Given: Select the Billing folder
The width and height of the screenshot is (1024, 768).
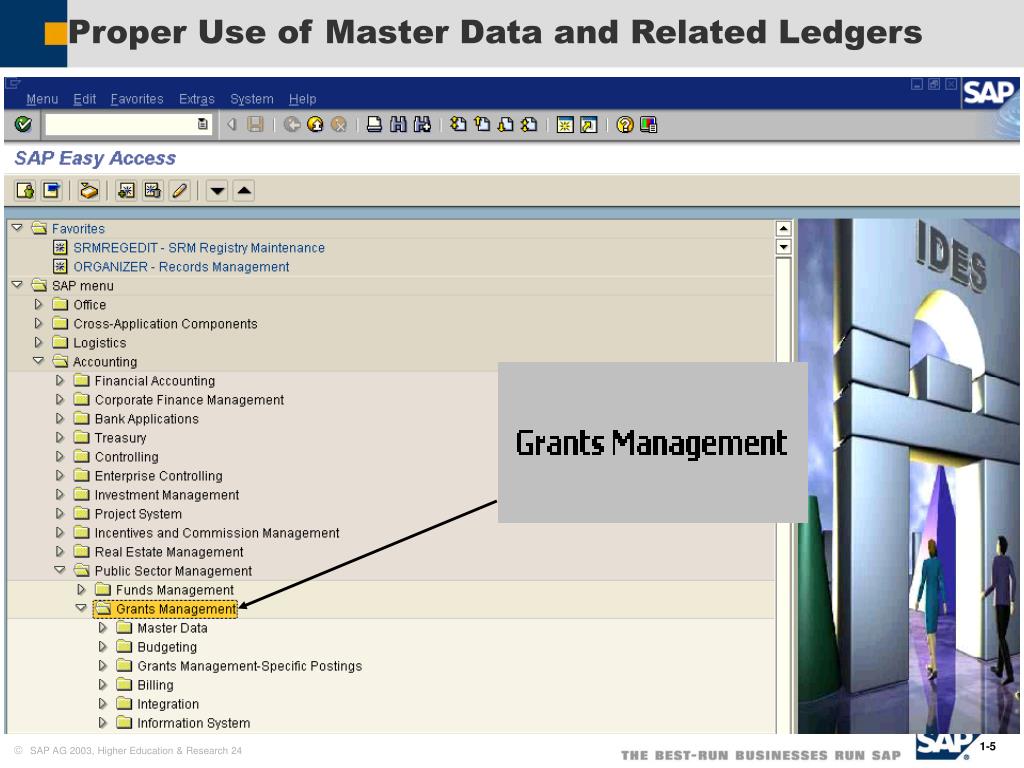Looking at the screenshot, I should (155, 684).
